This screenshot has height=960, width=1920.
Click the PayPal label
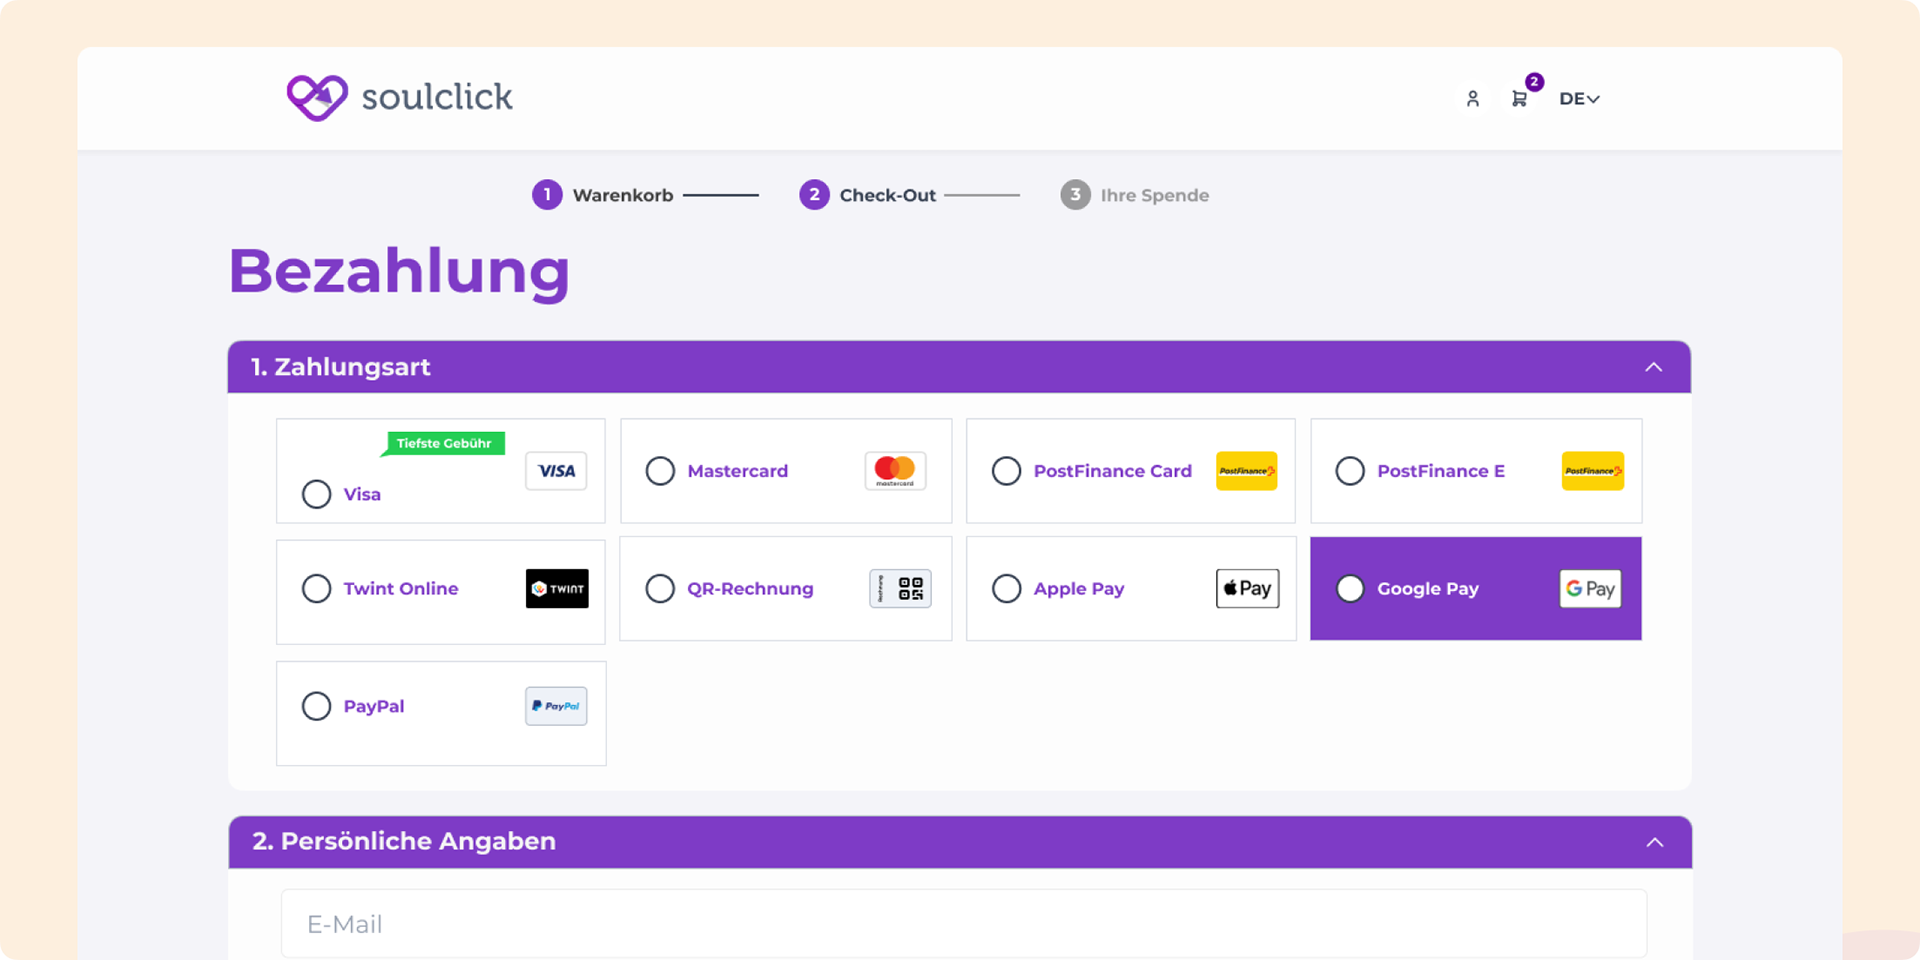click(374, 706)
